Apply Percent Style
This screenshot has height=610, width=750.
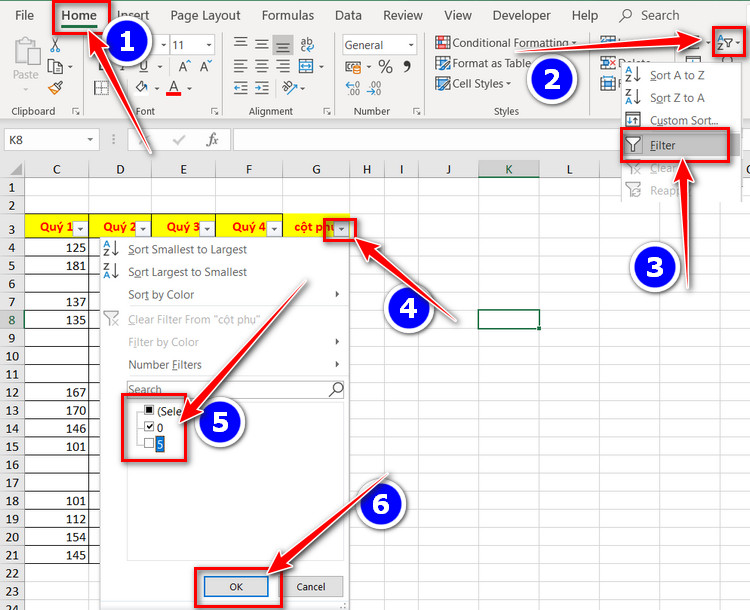pyautogui.click(x=386, y=67)
